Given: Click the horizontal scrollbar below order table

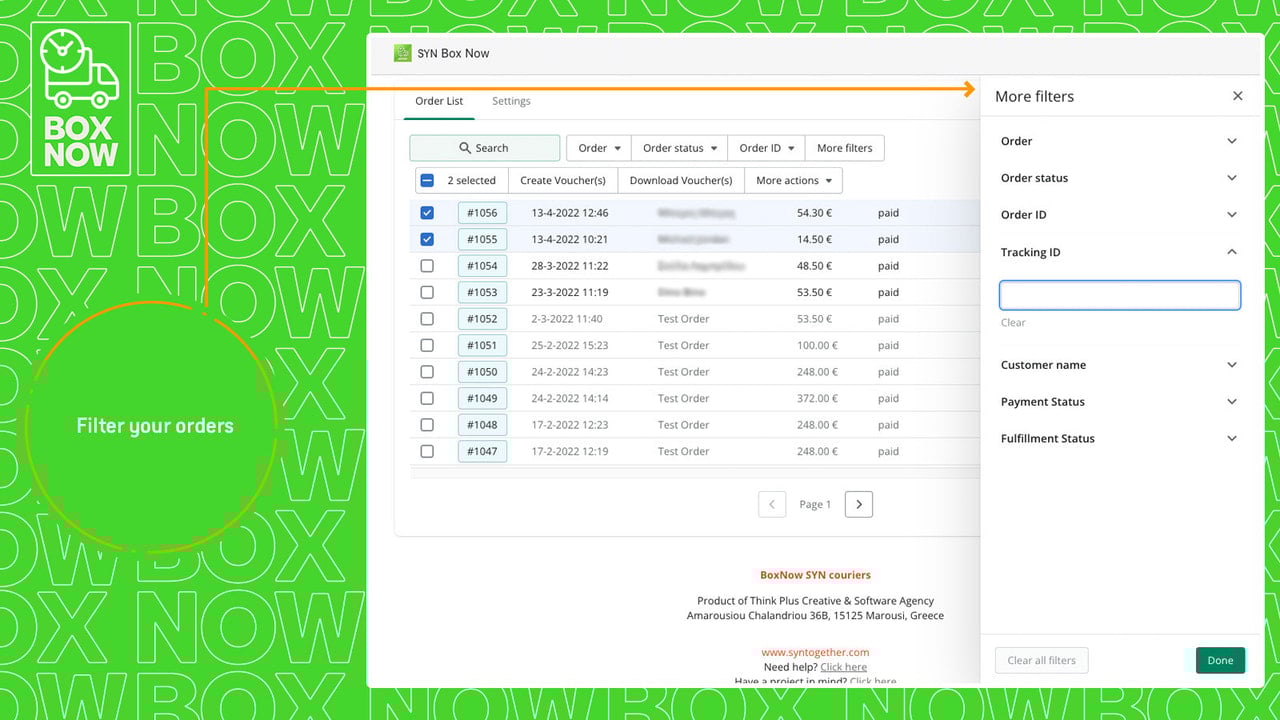Looking at the screenshot, I should (695, 473).
